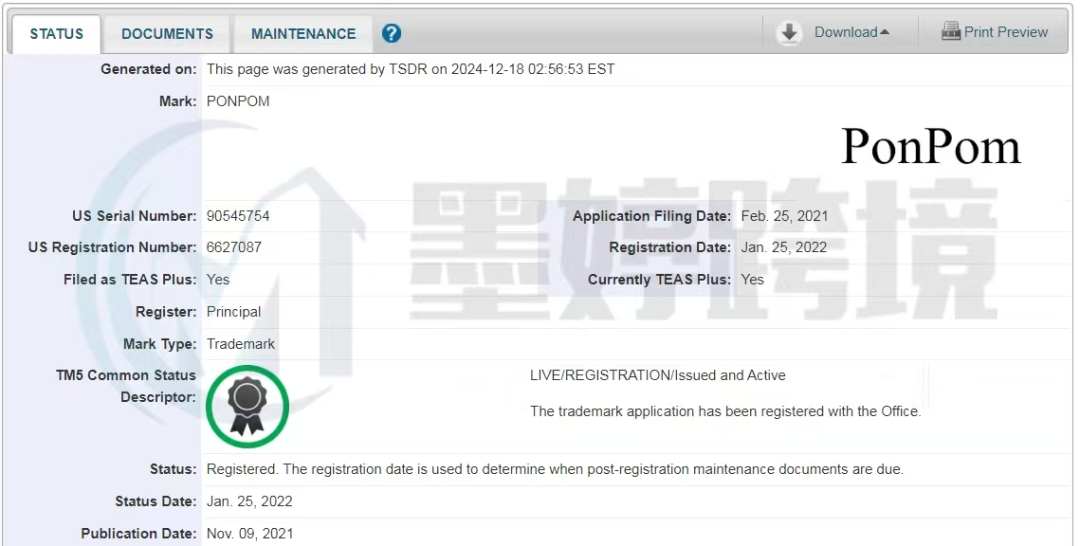Click the Mark value PONPOM

pyautogui.click(x=238, y=101)
